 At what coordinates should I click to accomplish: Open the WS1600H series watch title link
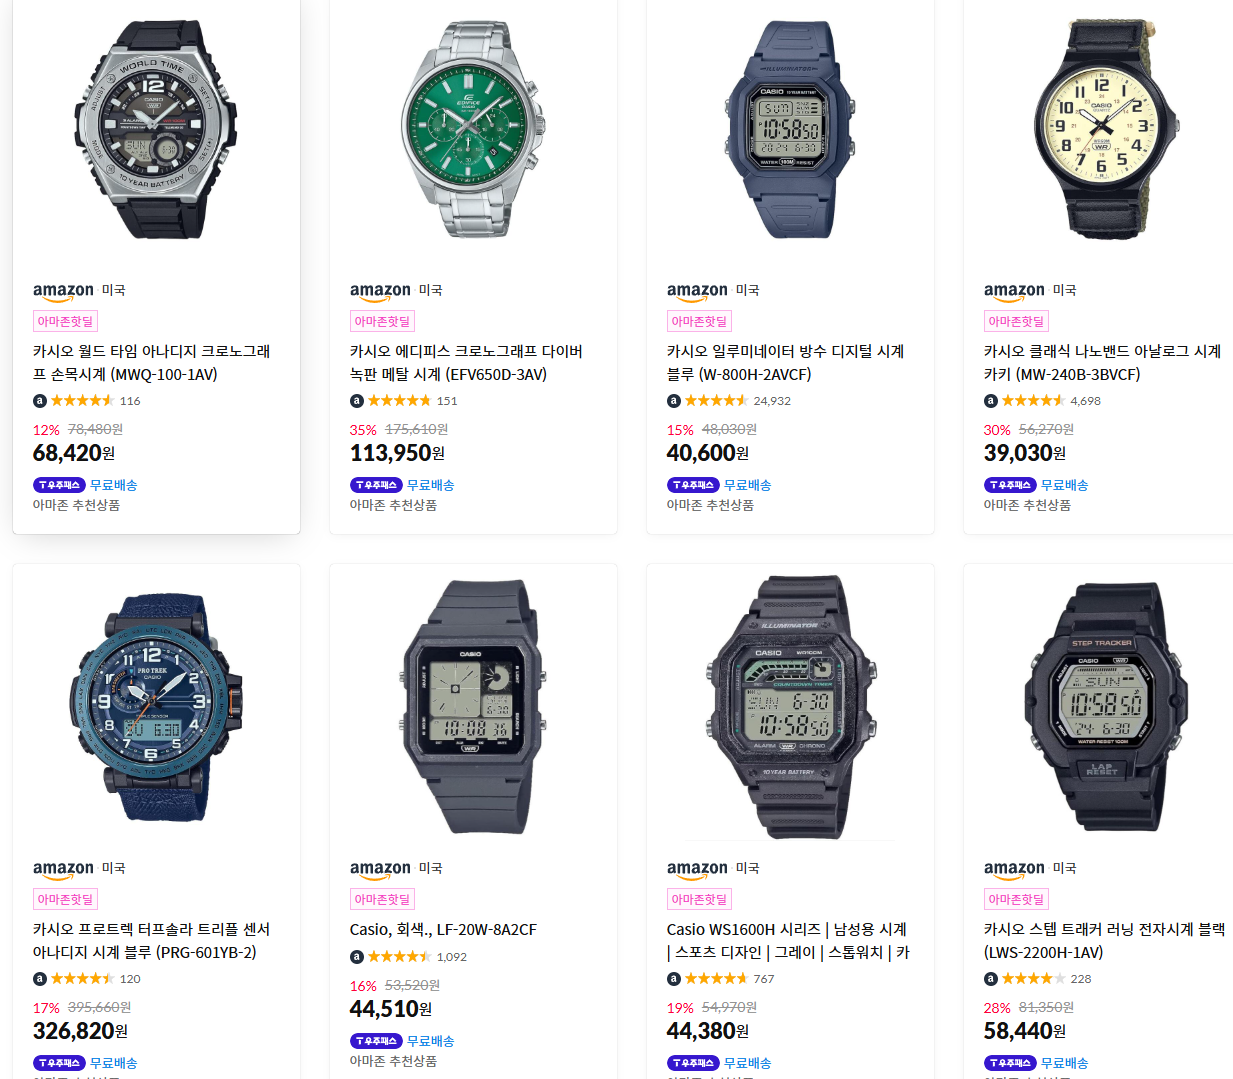[788, 941]
